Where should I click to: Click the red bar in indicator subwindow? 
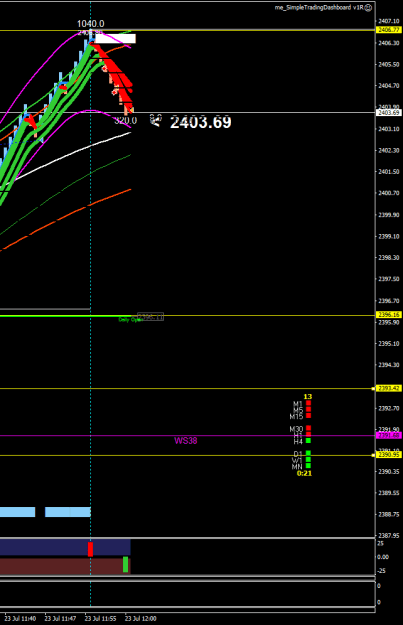(90, 549)
